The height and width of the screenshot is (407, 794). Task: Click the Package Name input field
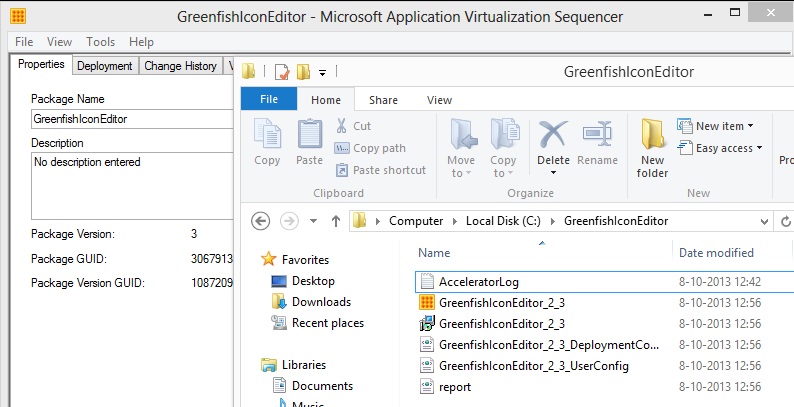(x=130, y=119)
